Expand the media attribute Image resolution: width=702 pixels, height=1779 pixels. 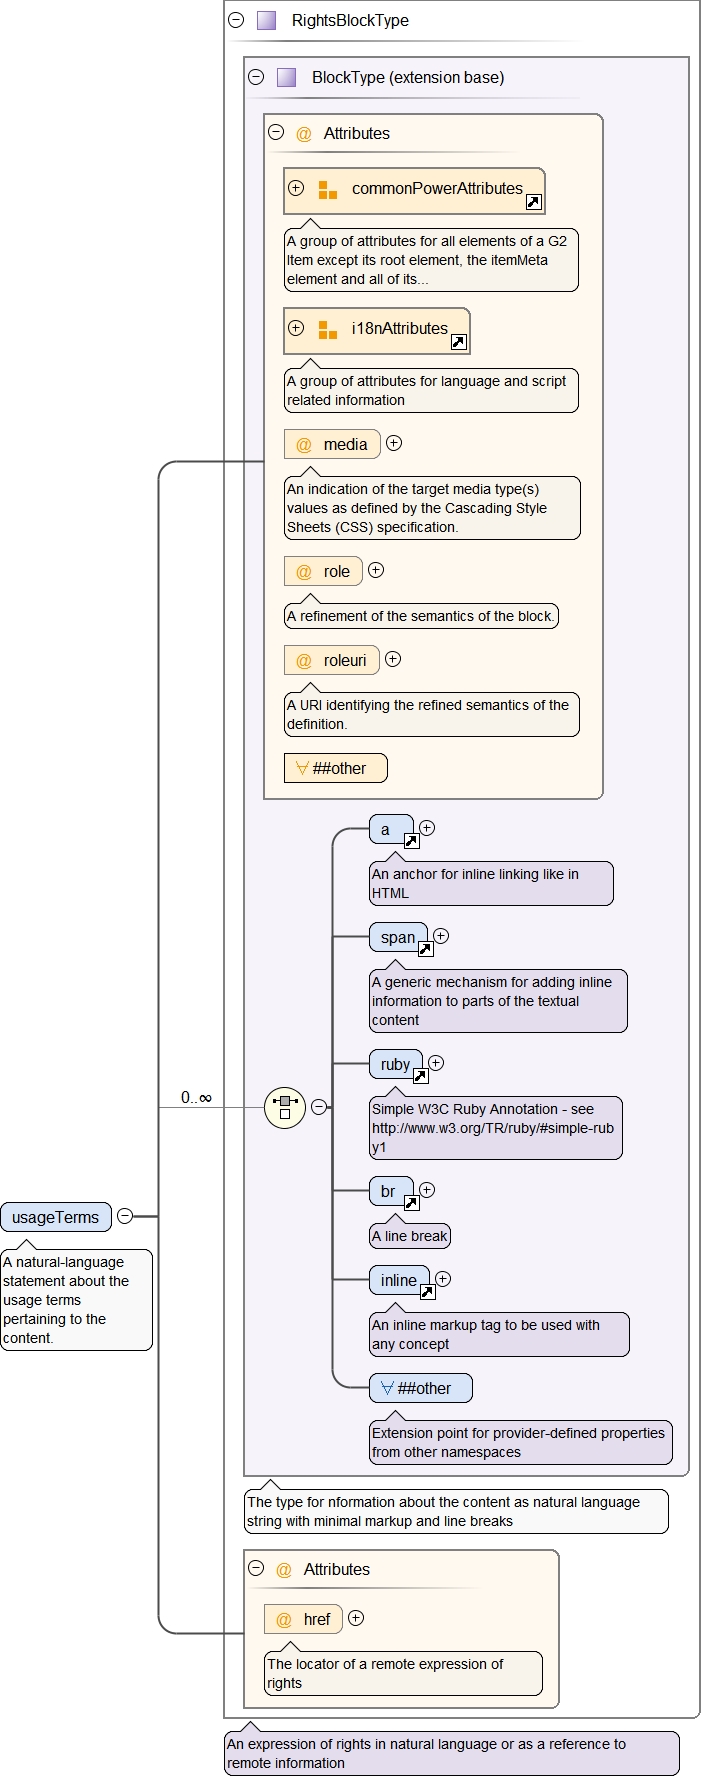394,443
